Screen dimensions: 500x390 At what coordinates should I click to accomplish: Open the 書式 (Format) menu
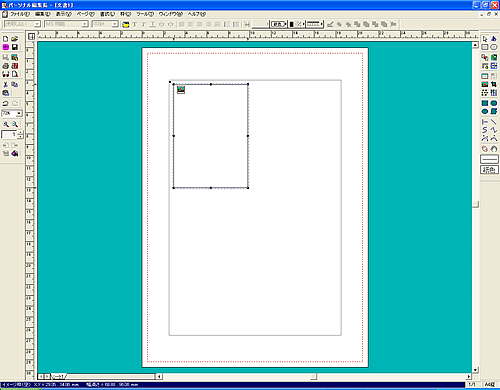tap(107, 14)
